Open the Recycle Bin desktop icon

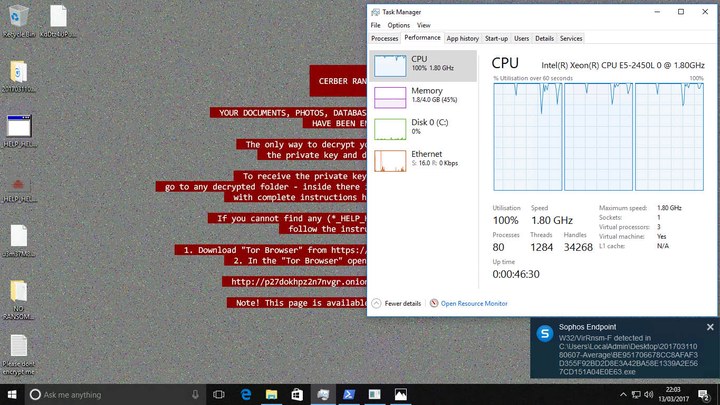(18, 21)
